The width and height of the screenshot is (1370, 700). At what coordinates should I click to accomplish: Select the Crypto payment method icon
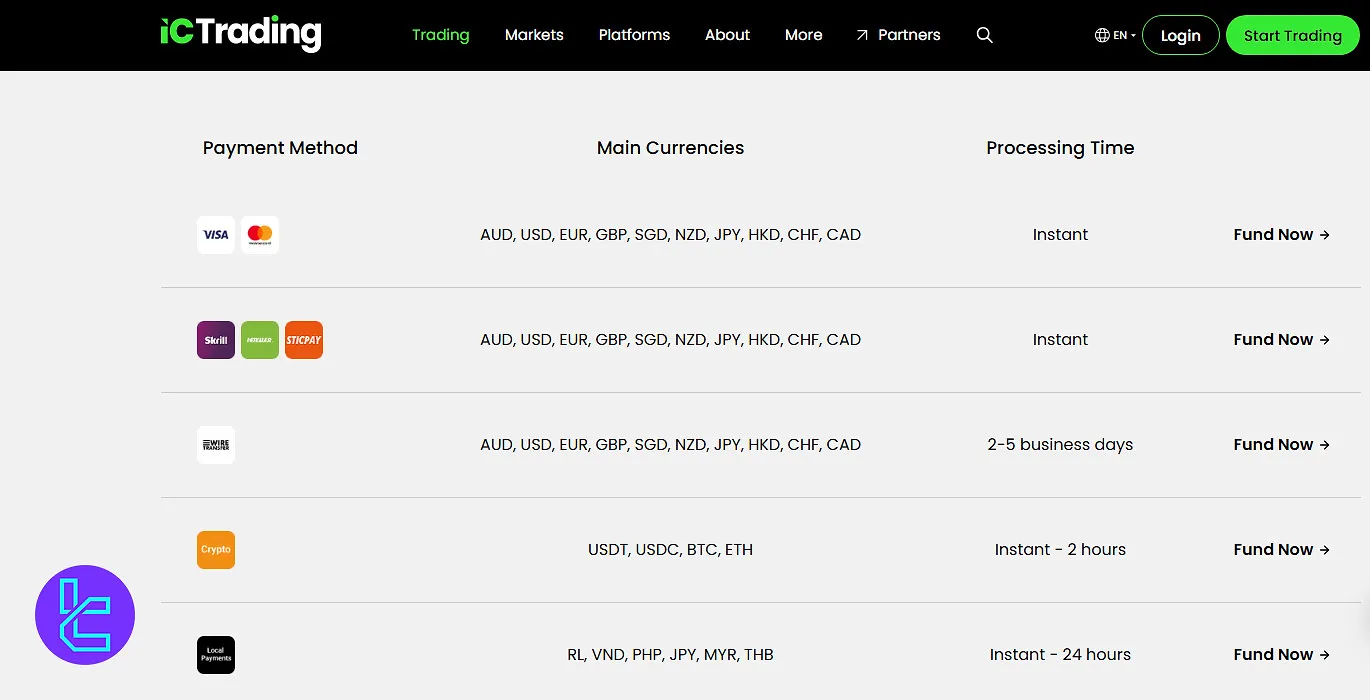coord(215,549)
